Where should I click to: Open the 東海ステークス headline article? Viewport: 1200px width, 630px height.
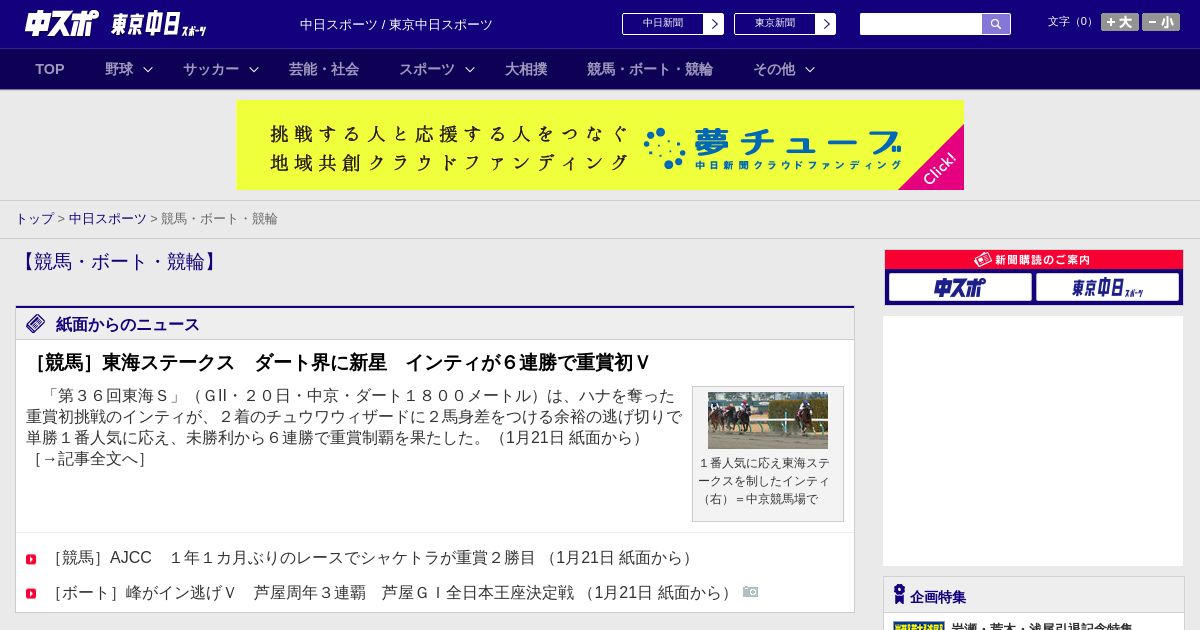[x=338, y=362]
